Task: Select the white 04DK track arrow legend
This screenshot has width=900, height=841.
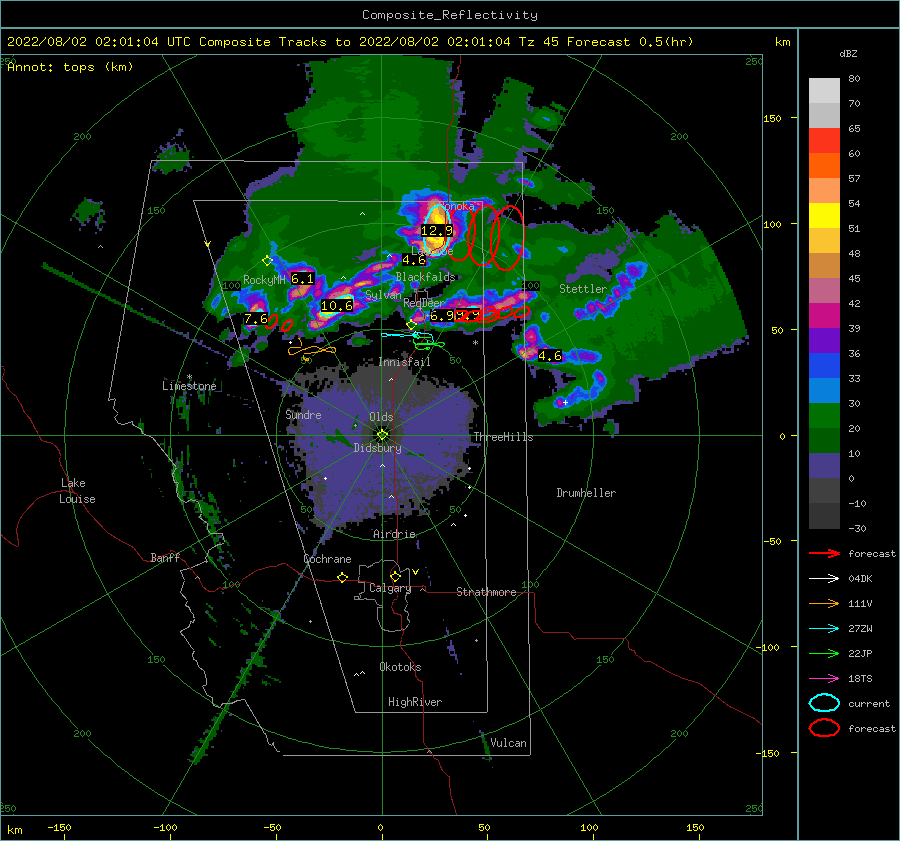Action: (x=824, y=578)
